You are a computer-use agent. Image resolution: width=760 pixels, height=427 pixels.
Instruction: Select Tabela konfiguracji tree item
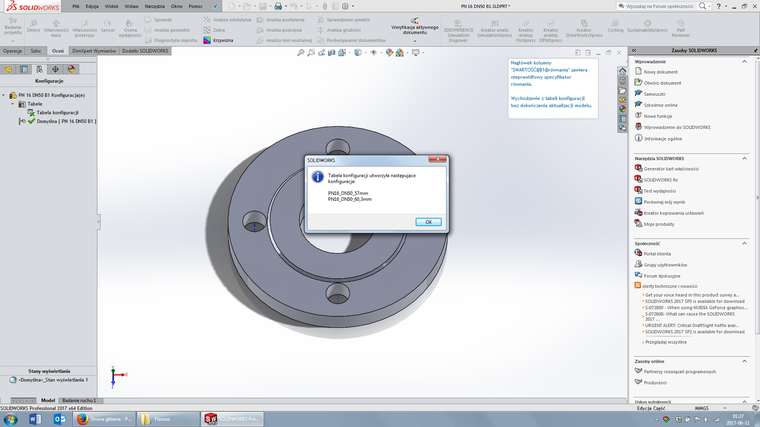click(57, 112)
